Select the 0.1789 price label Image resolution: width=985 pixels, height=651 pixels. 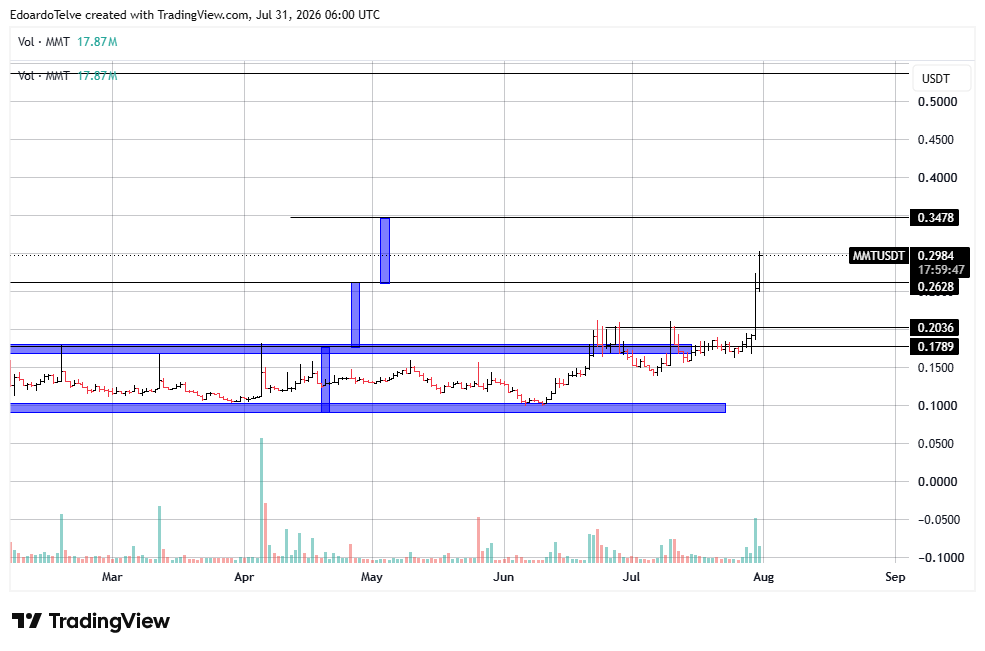[x=935, y=347]
